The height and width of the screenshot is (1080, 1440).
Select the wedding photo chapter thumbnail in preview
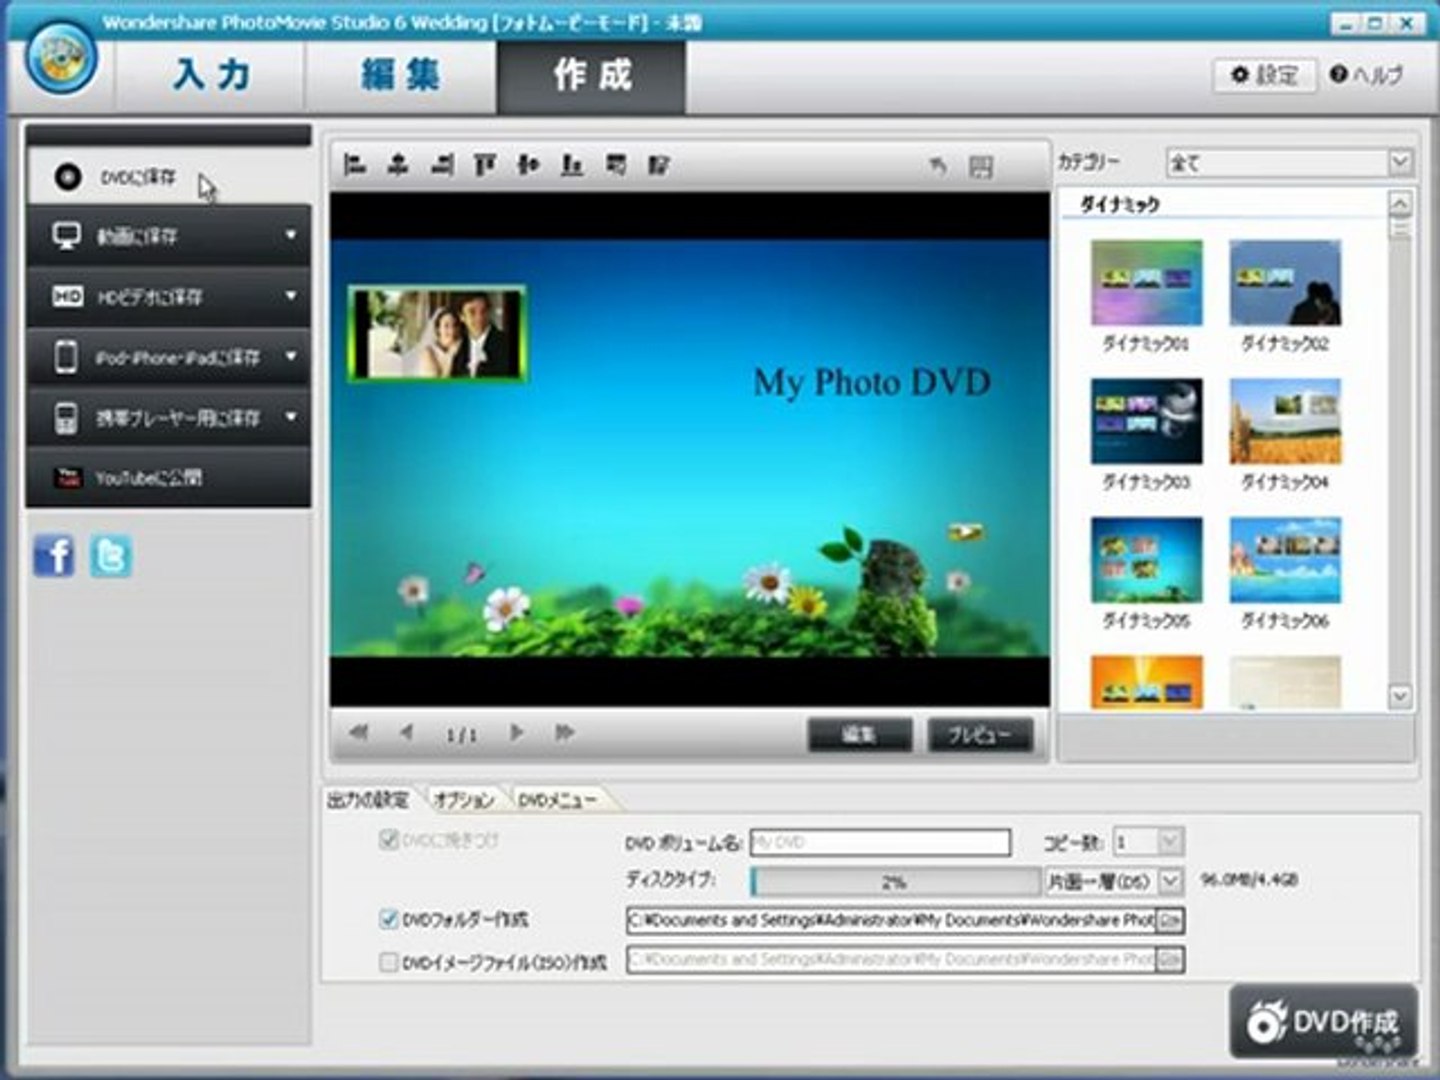[x=436, y=333]
